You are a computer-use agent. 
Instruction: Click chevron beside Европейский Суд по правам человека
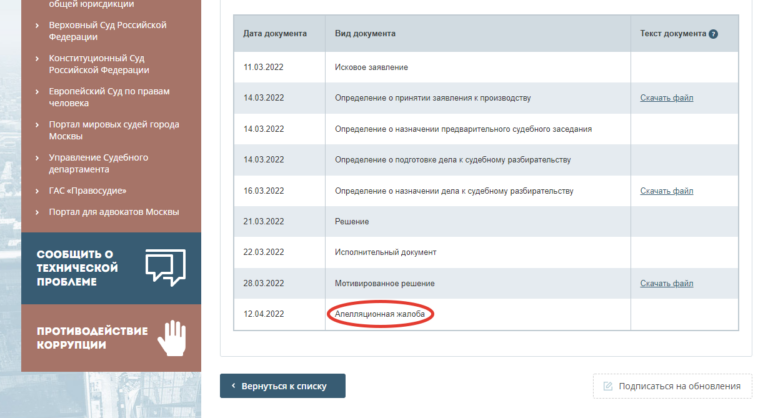click(x=37, y=91)
